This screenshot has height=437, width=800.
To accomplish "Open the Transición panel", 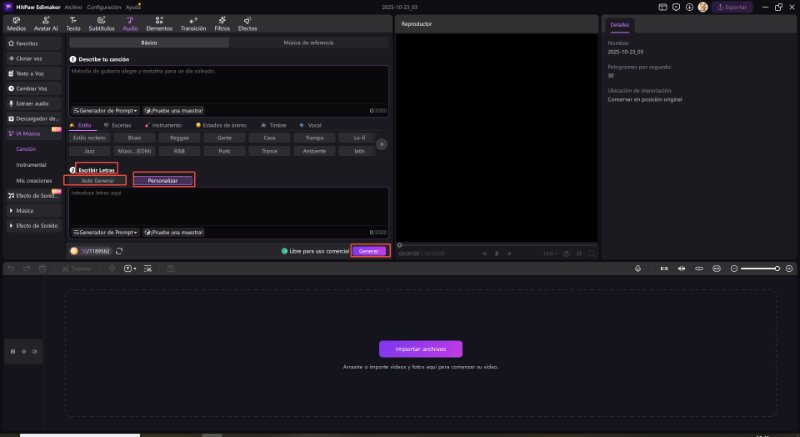I will click(193, 24).
